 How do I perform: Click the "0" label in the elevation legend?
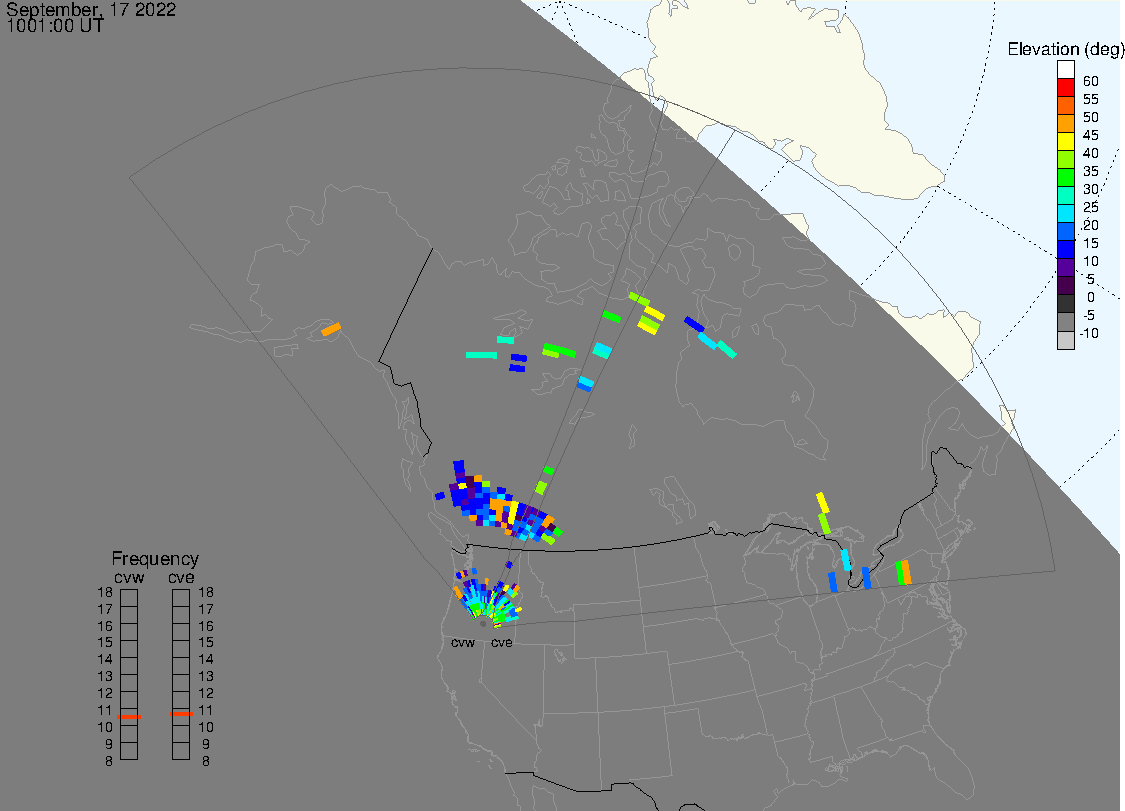pyautogui.click(x=1091, y=297)
